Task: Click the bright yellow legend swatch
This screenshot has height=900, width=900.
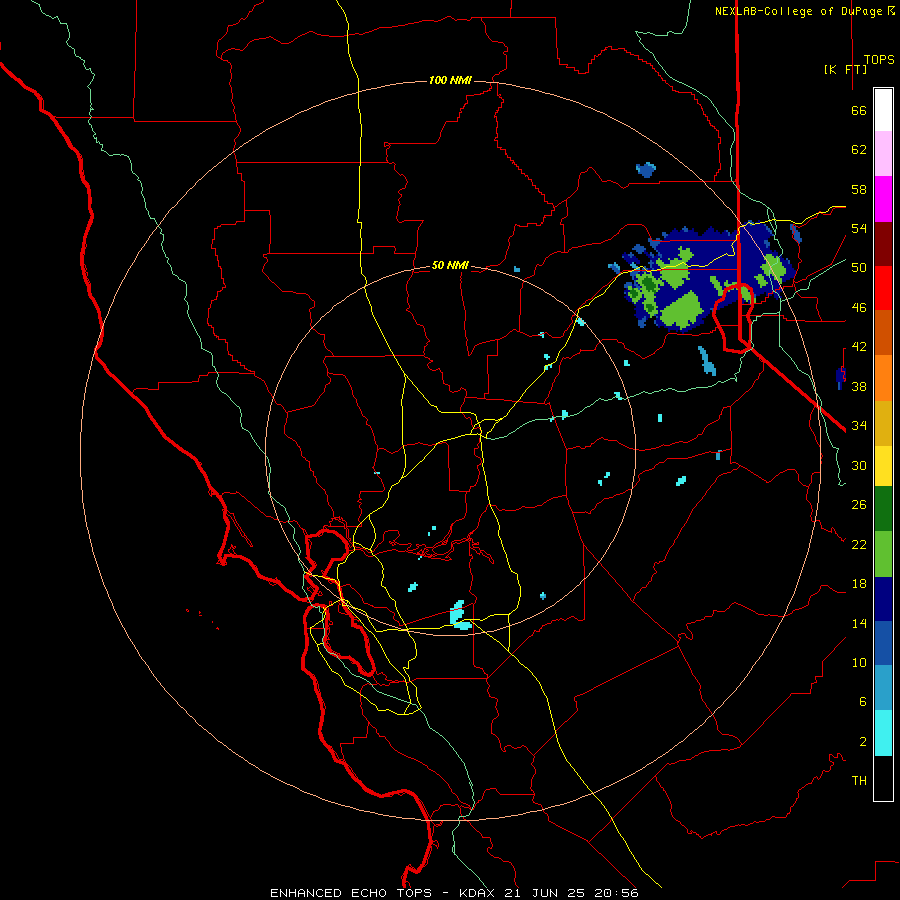Action: 883,465
